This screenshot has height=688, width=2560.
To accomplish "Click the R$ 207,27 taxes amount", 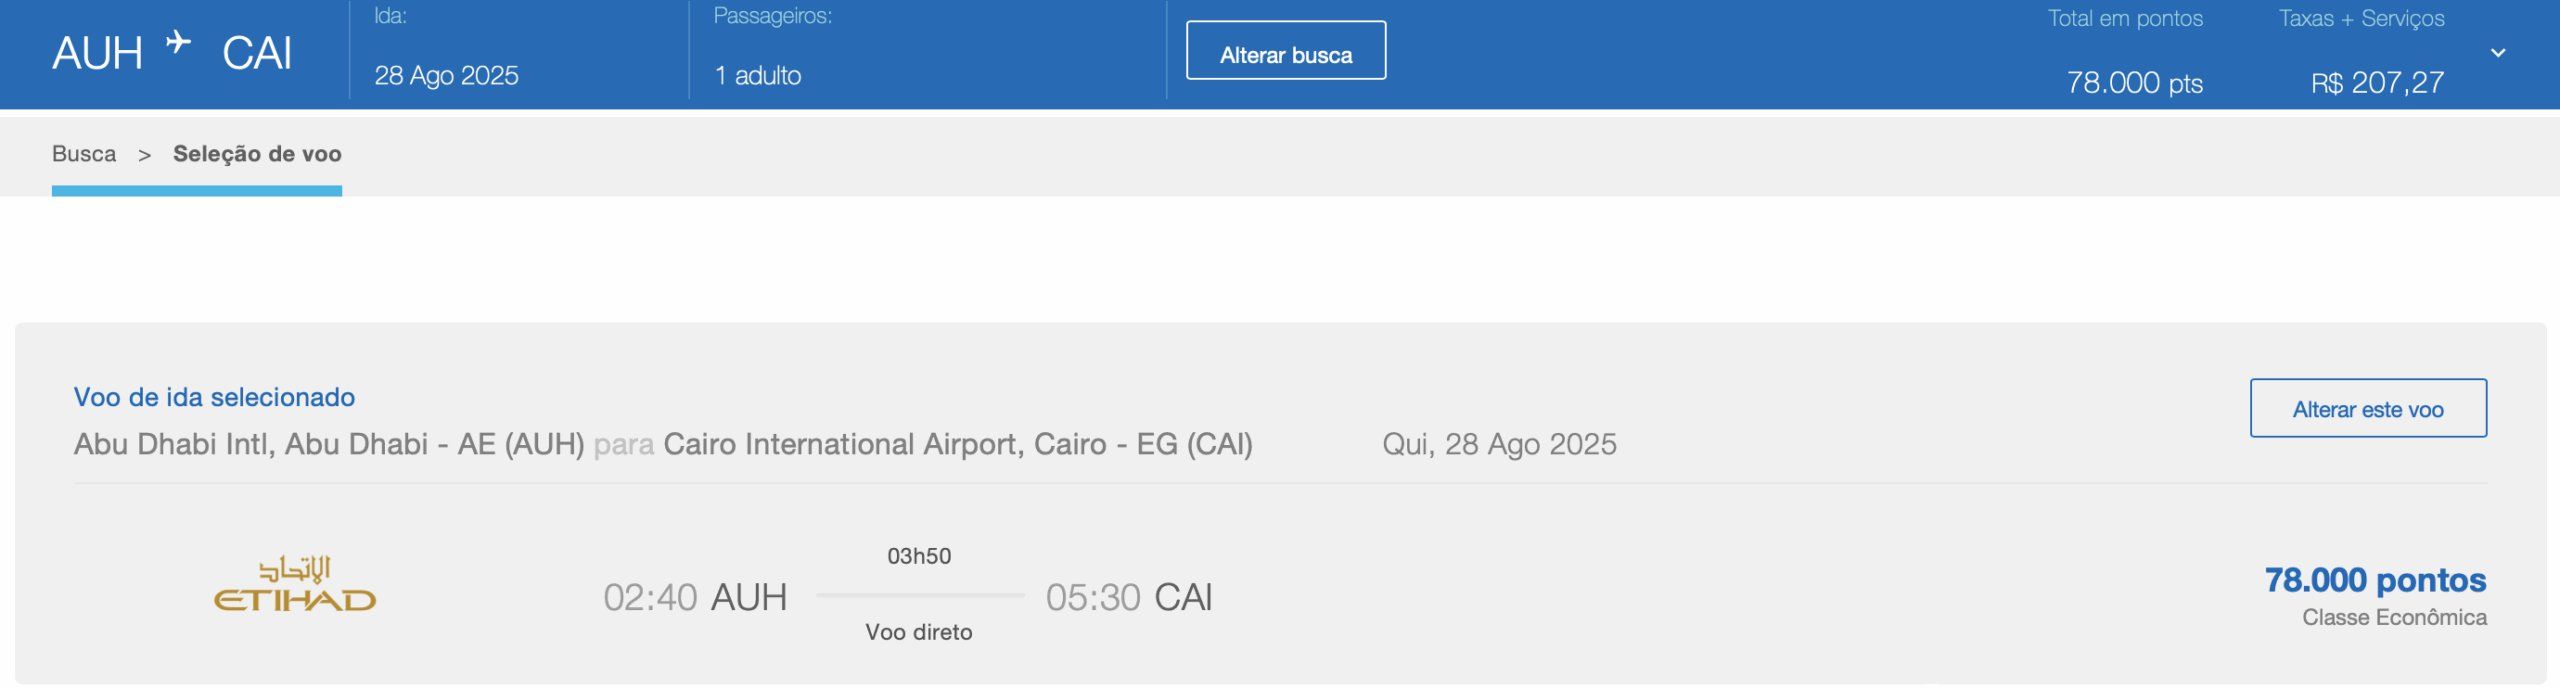I will coord(2377,83).
